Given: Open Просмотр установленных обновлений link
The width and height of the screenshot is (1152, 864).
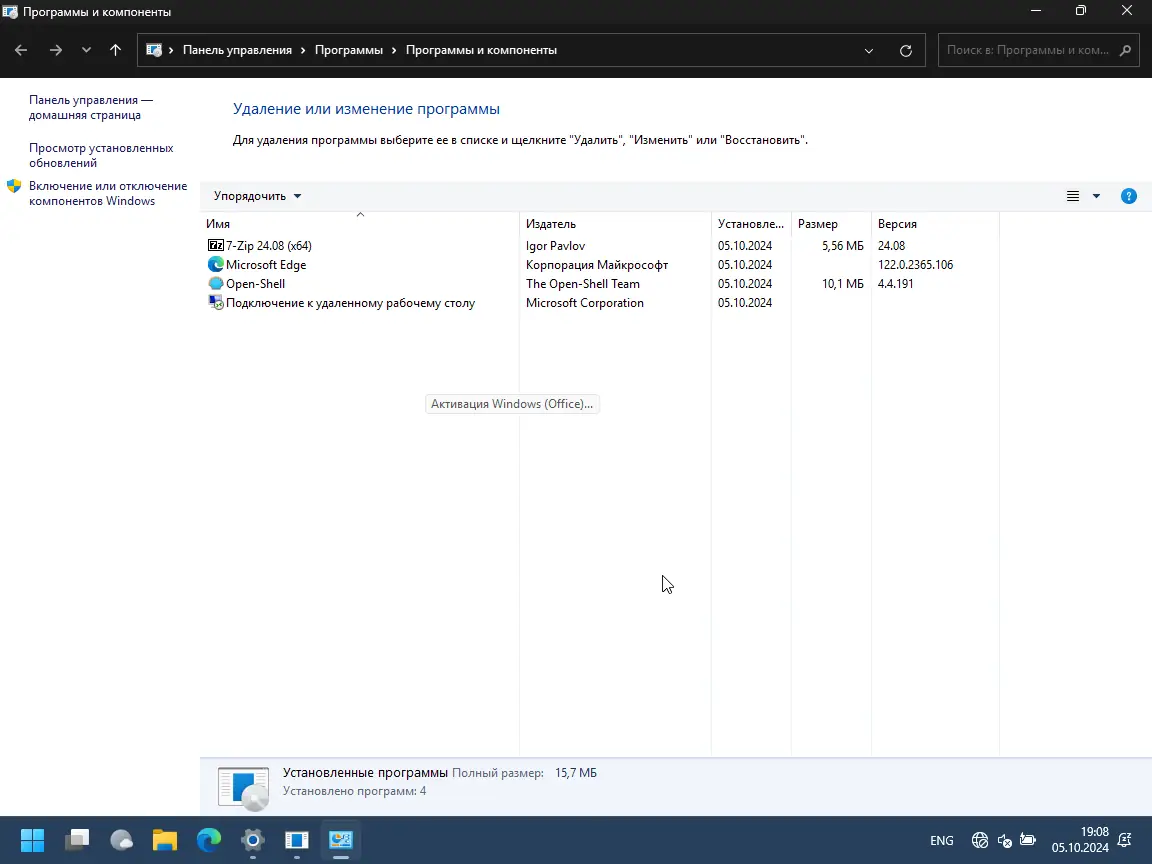Looking at the screenshot, I should 101,155.
